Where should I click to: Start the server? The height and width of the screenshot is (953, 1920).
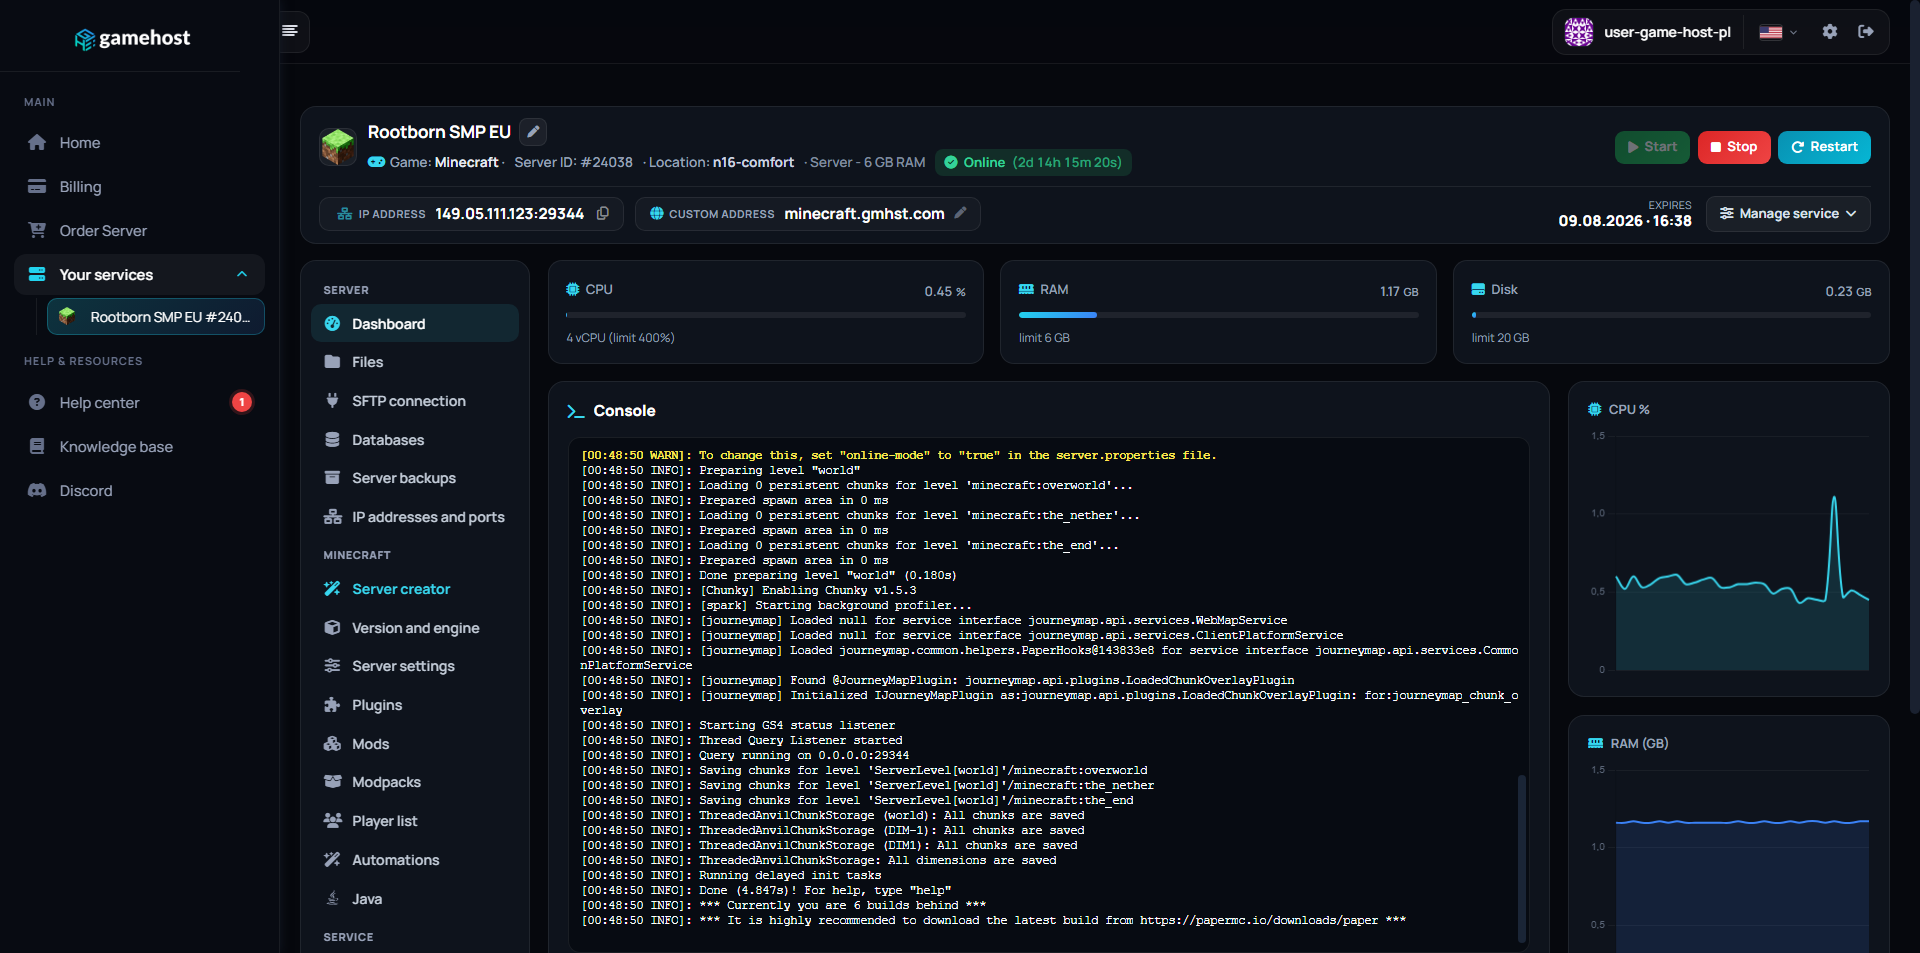(1652, 147)
